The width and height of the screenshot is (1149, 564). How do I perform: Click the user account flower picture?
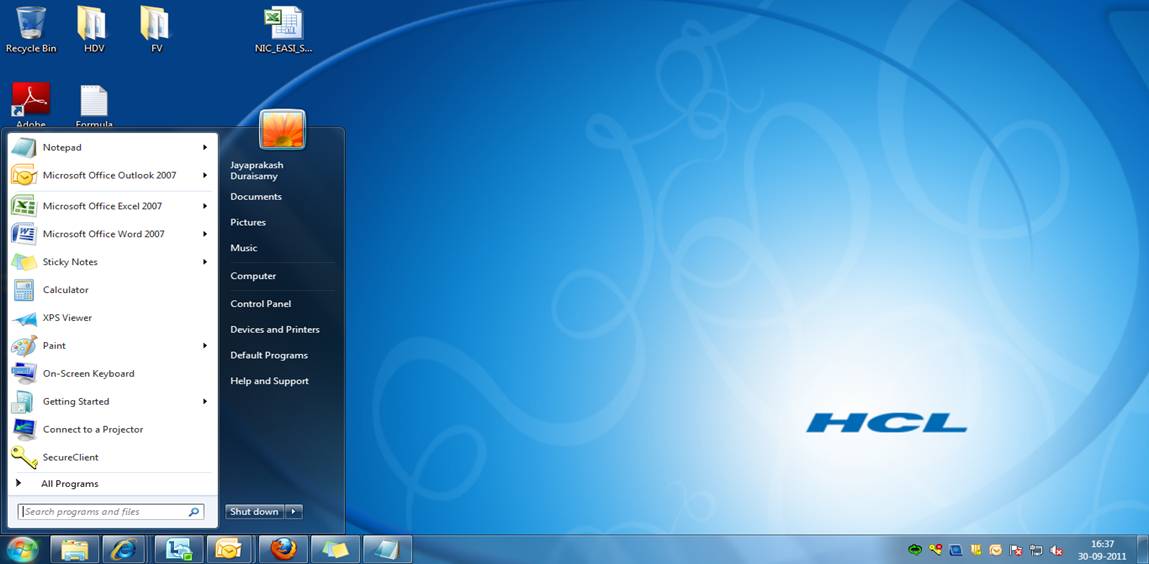282,130
